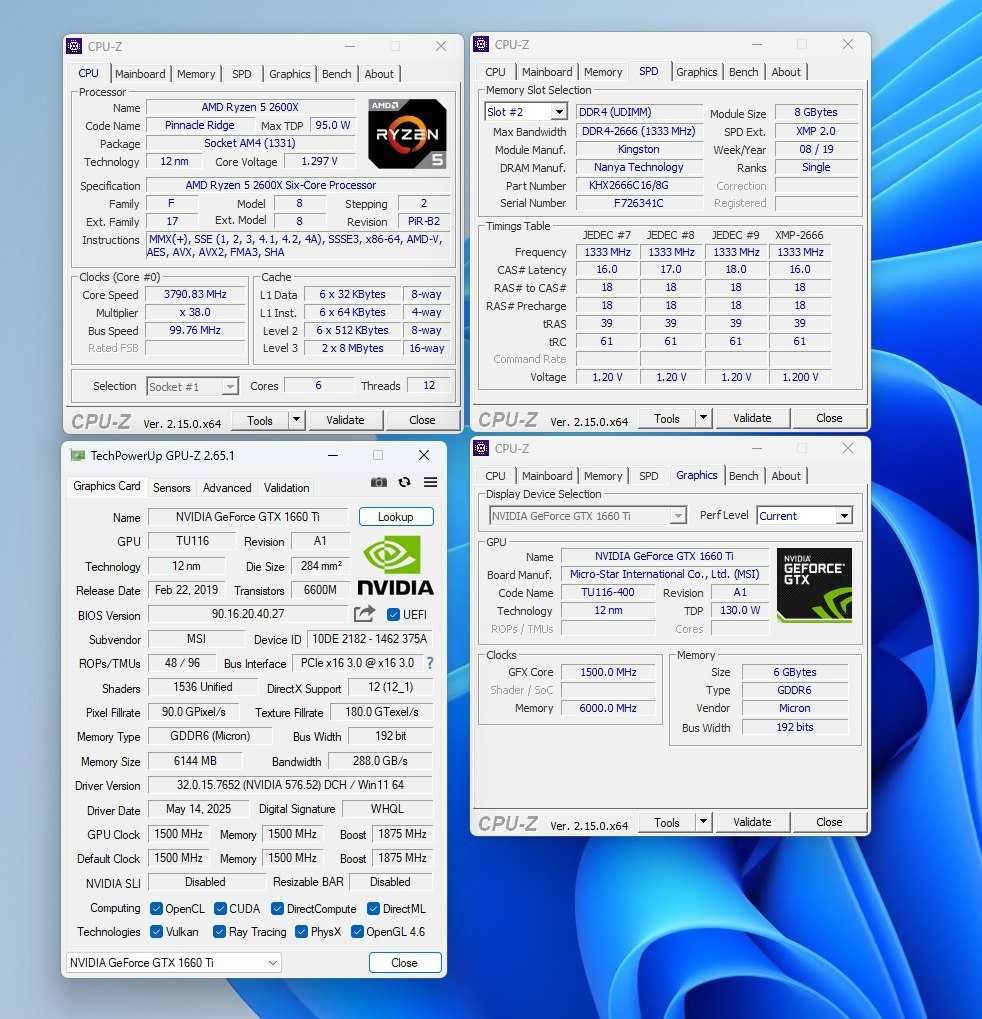Toggle the PhysX checkbox

coord(301,932)
